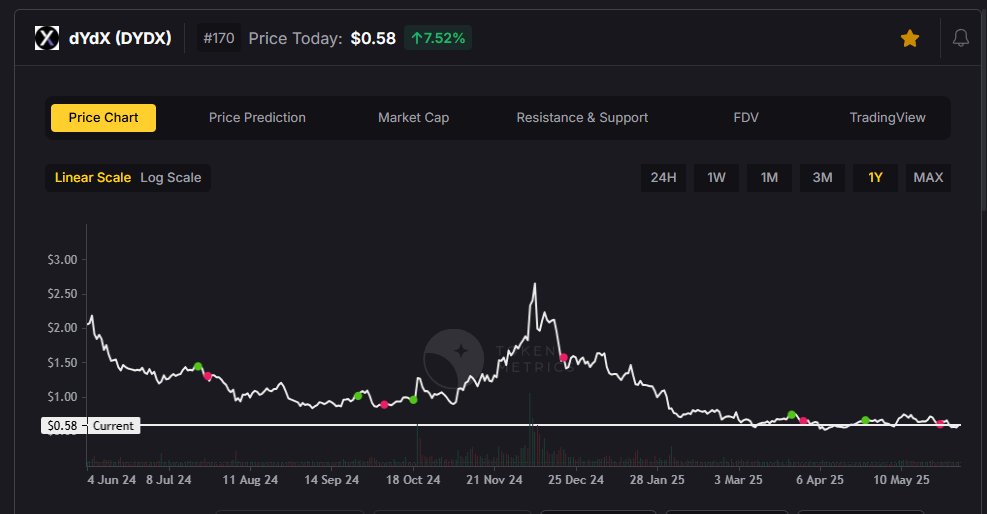Viewport: 987px width, 514px height.
Task: Show MAX price history
Action: click(928, 177)
